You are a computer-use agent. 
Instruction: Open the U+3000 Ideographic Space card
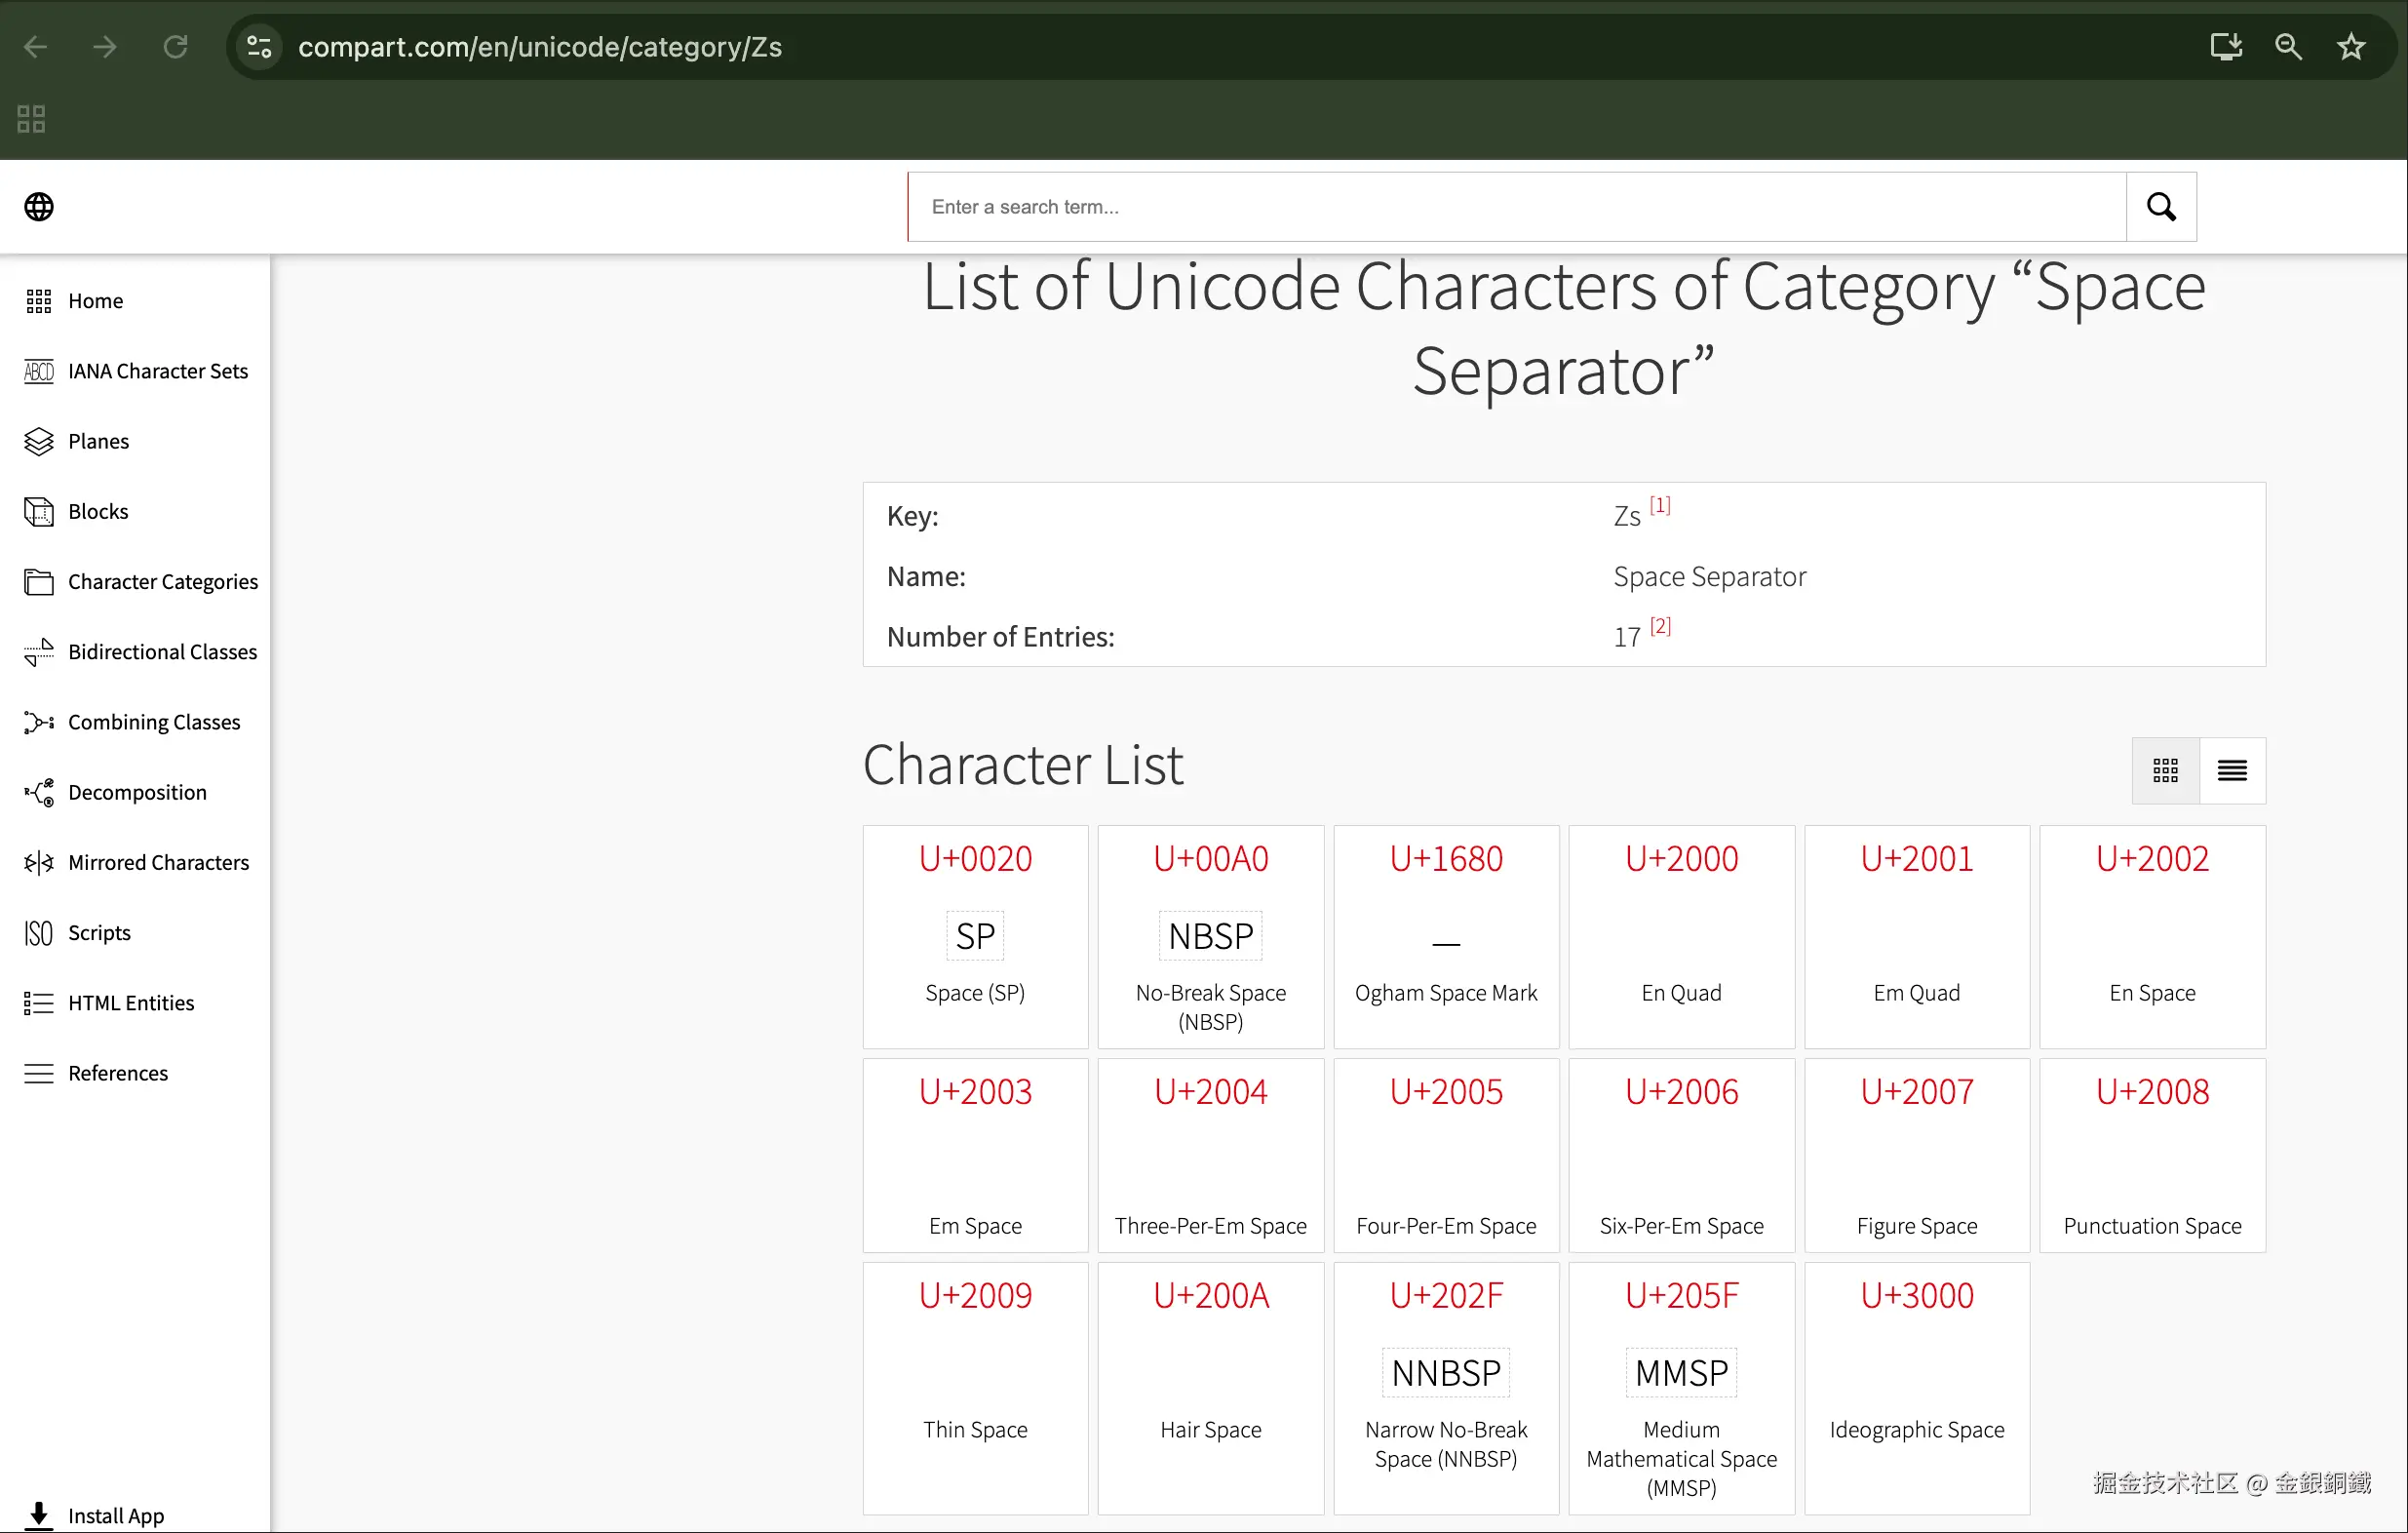[x=1916, y=1386]
